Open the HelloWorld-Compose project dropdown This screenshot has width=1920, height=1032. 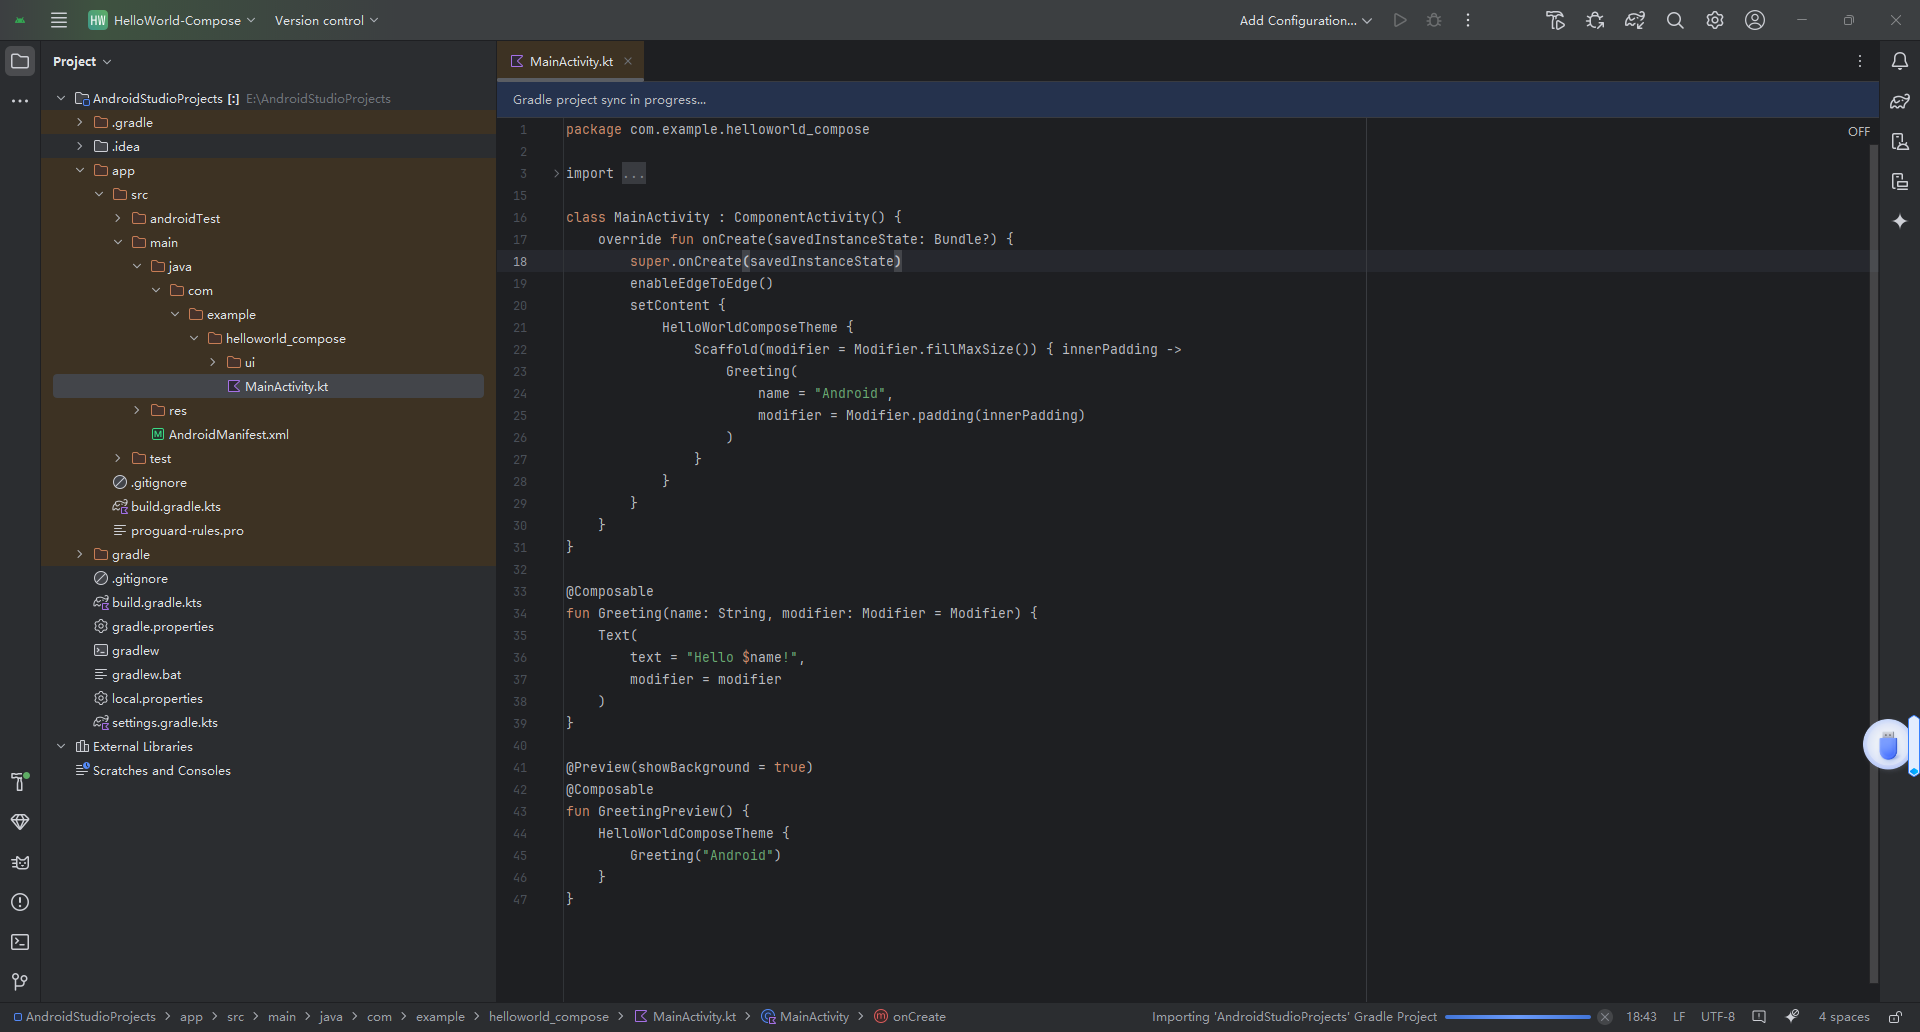[172, 20]
